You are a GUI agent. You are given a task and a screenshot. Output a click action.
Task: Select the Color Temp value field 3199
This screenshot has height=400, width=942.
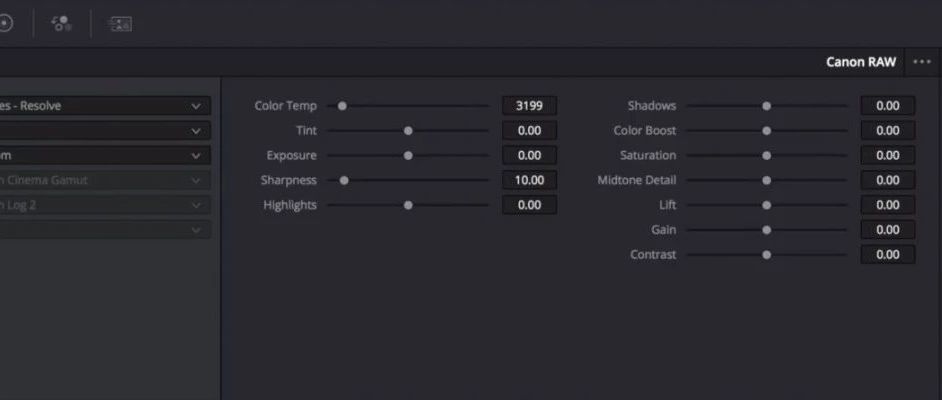pos(529,106)
